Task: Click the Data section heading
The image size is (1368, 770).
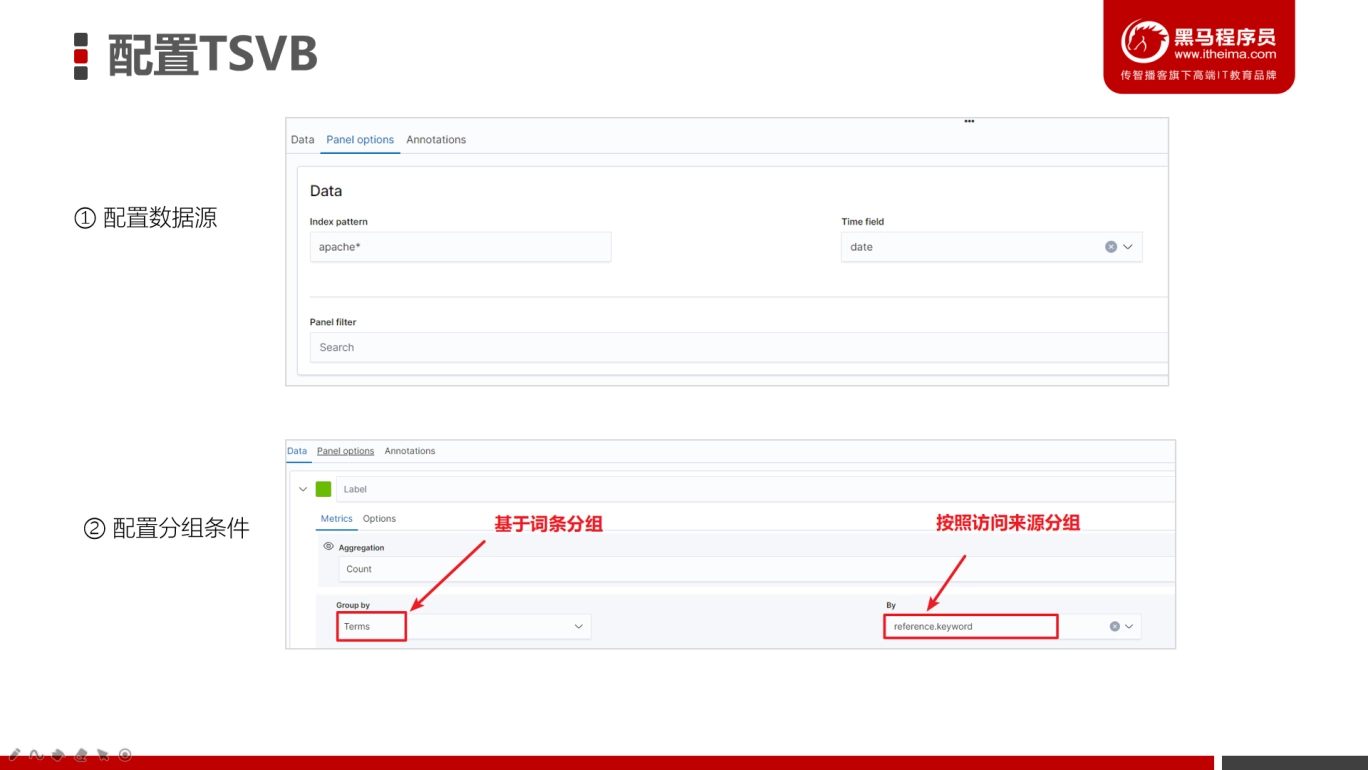Action: coord(326,191)
